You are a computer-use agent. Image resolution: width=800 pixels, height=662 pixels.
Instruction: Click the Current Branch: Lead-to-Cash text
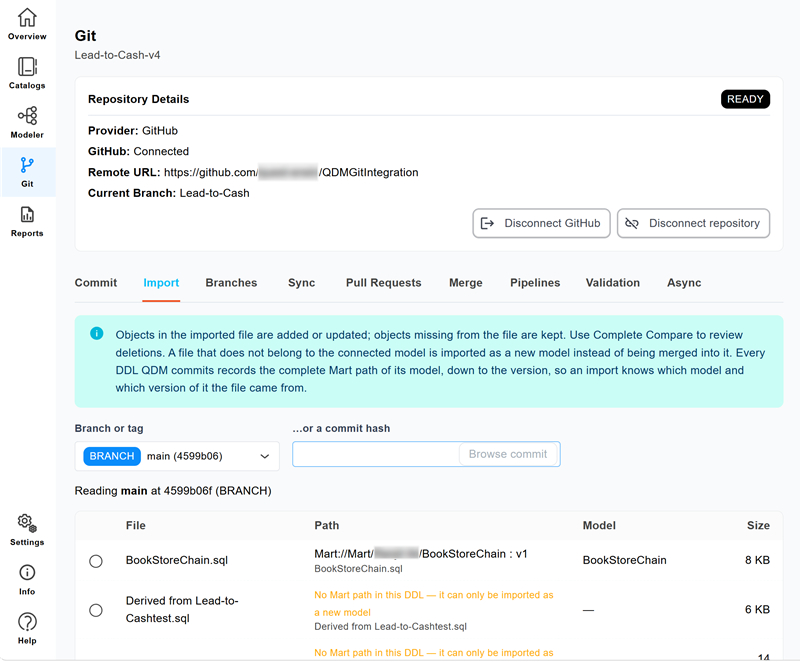[169, 193]
